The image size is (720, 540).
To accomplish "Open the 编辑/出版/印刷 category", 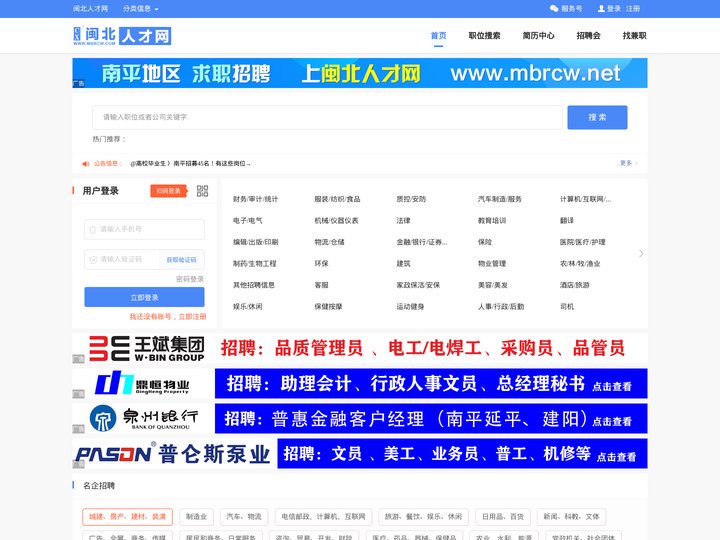I will coord(255,242).
